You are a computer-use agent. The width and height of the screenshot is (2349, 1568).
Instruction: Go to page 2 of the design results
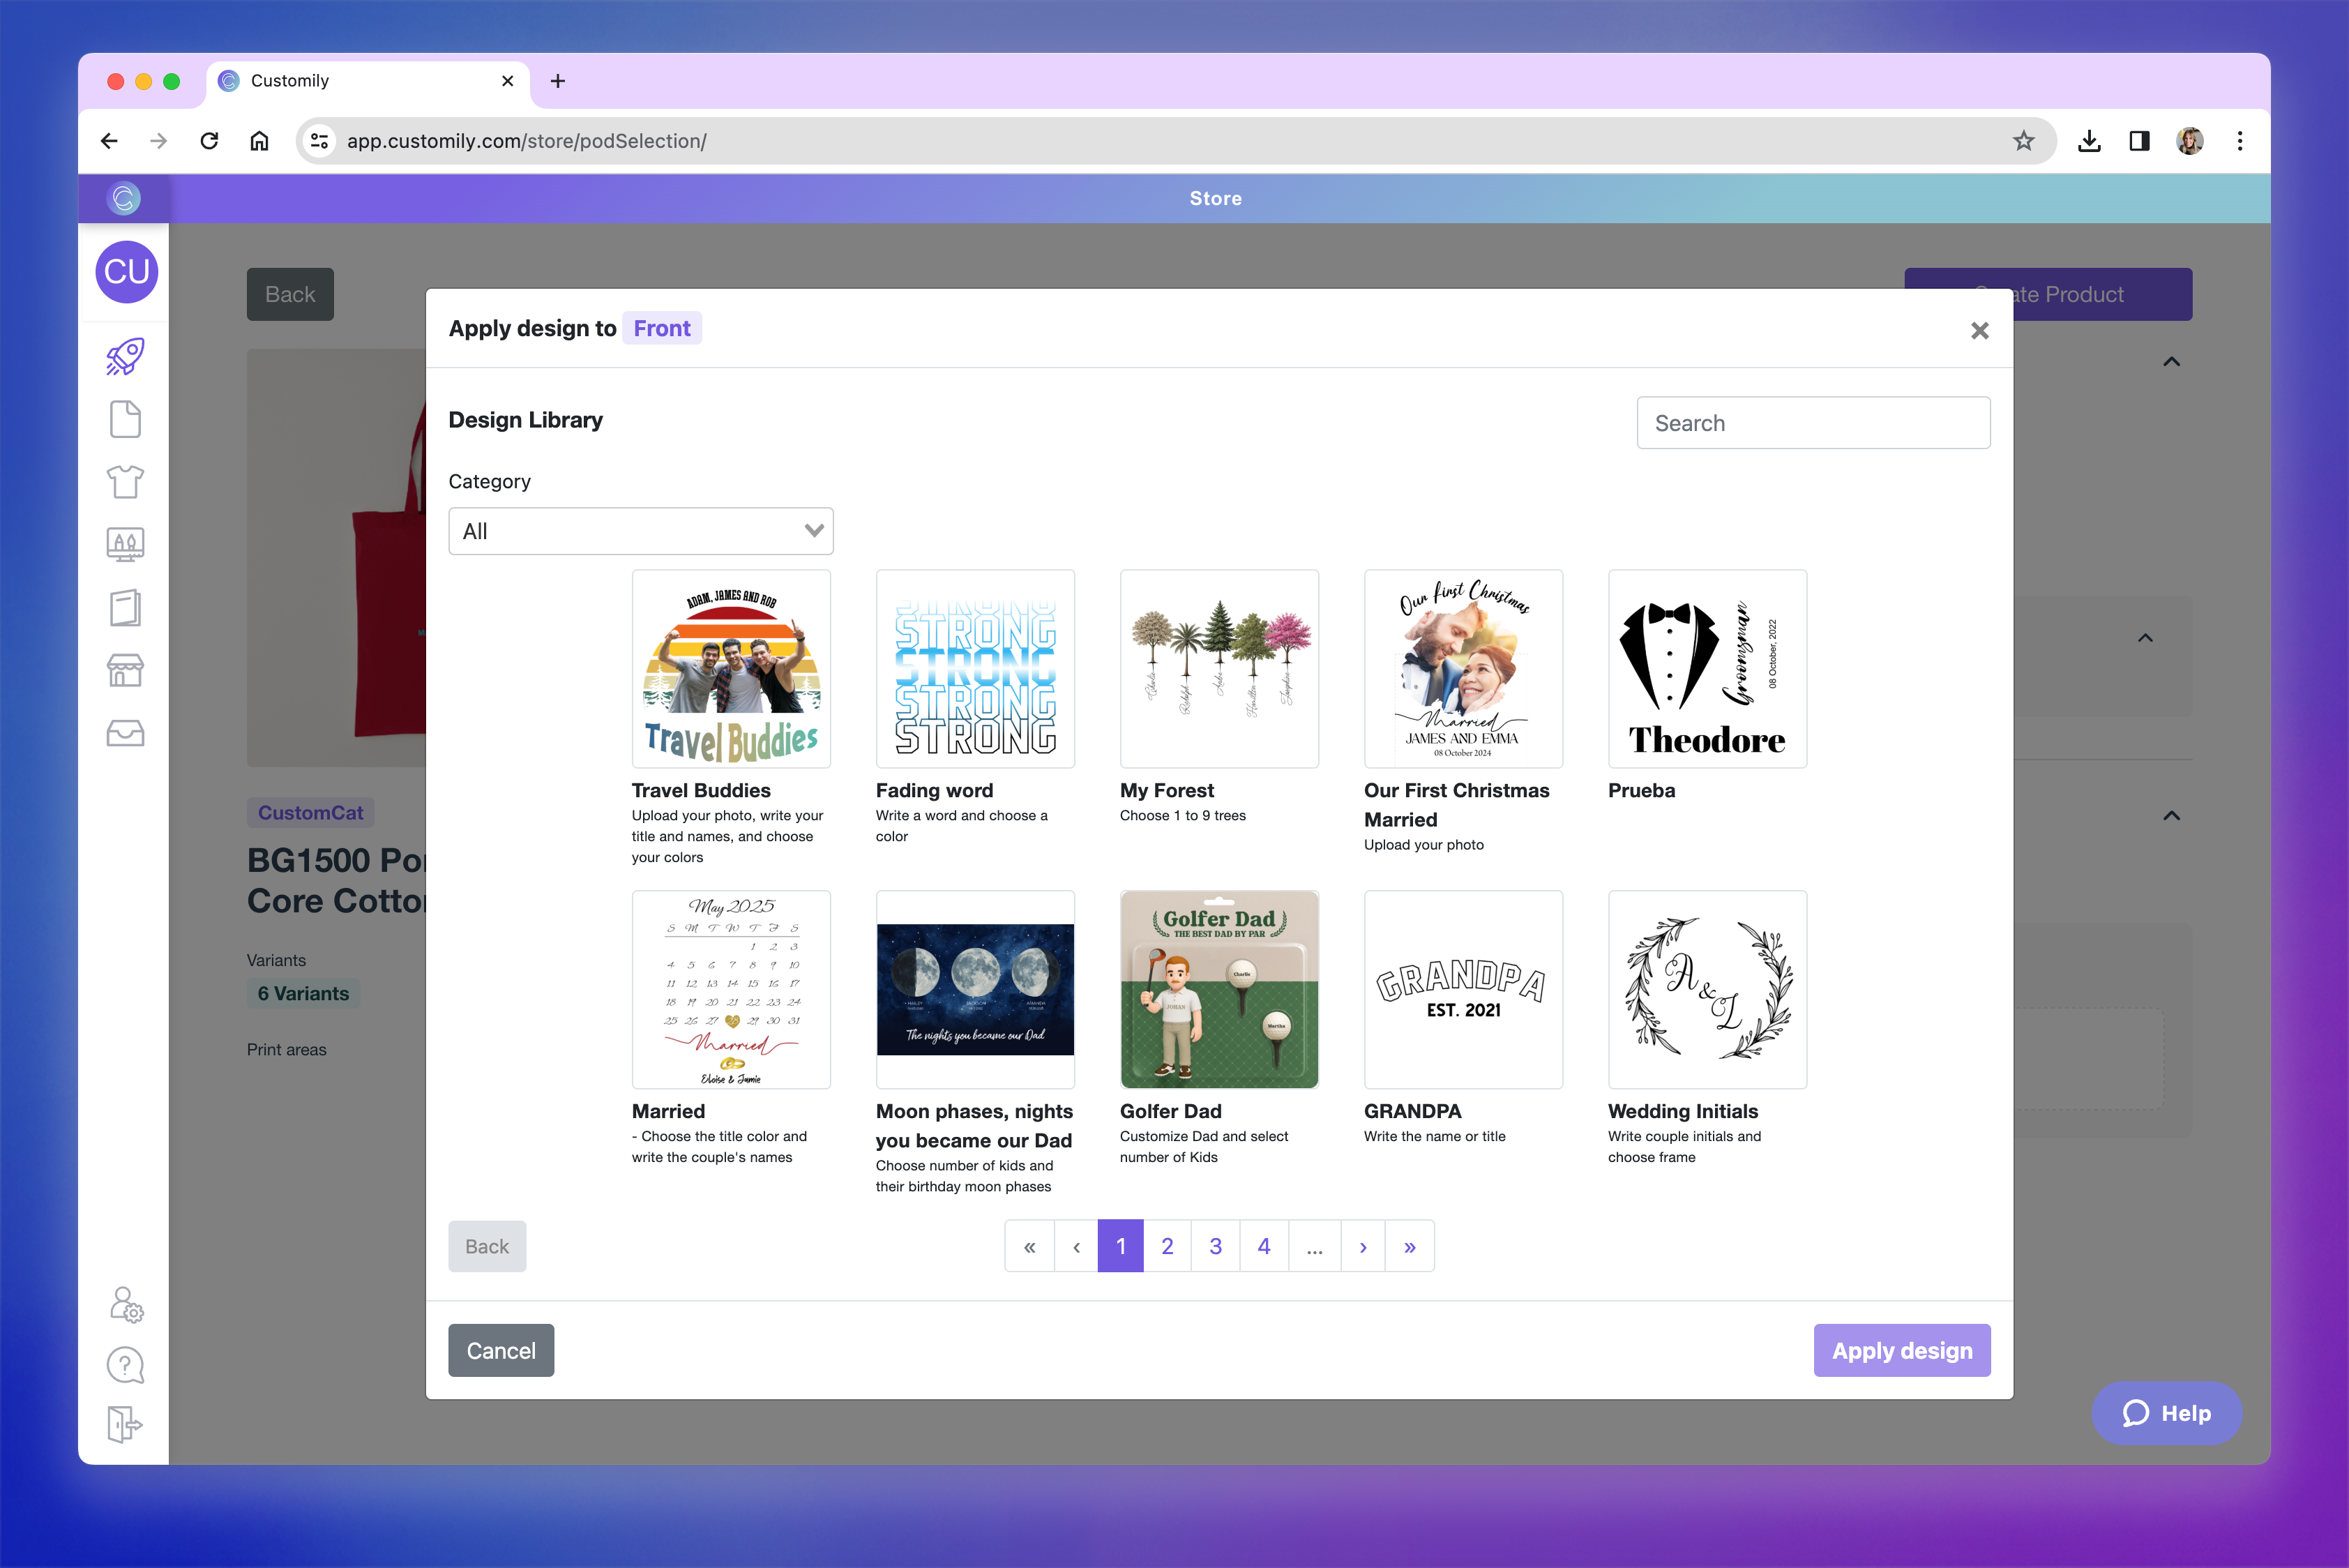tap(1167, 1246)
